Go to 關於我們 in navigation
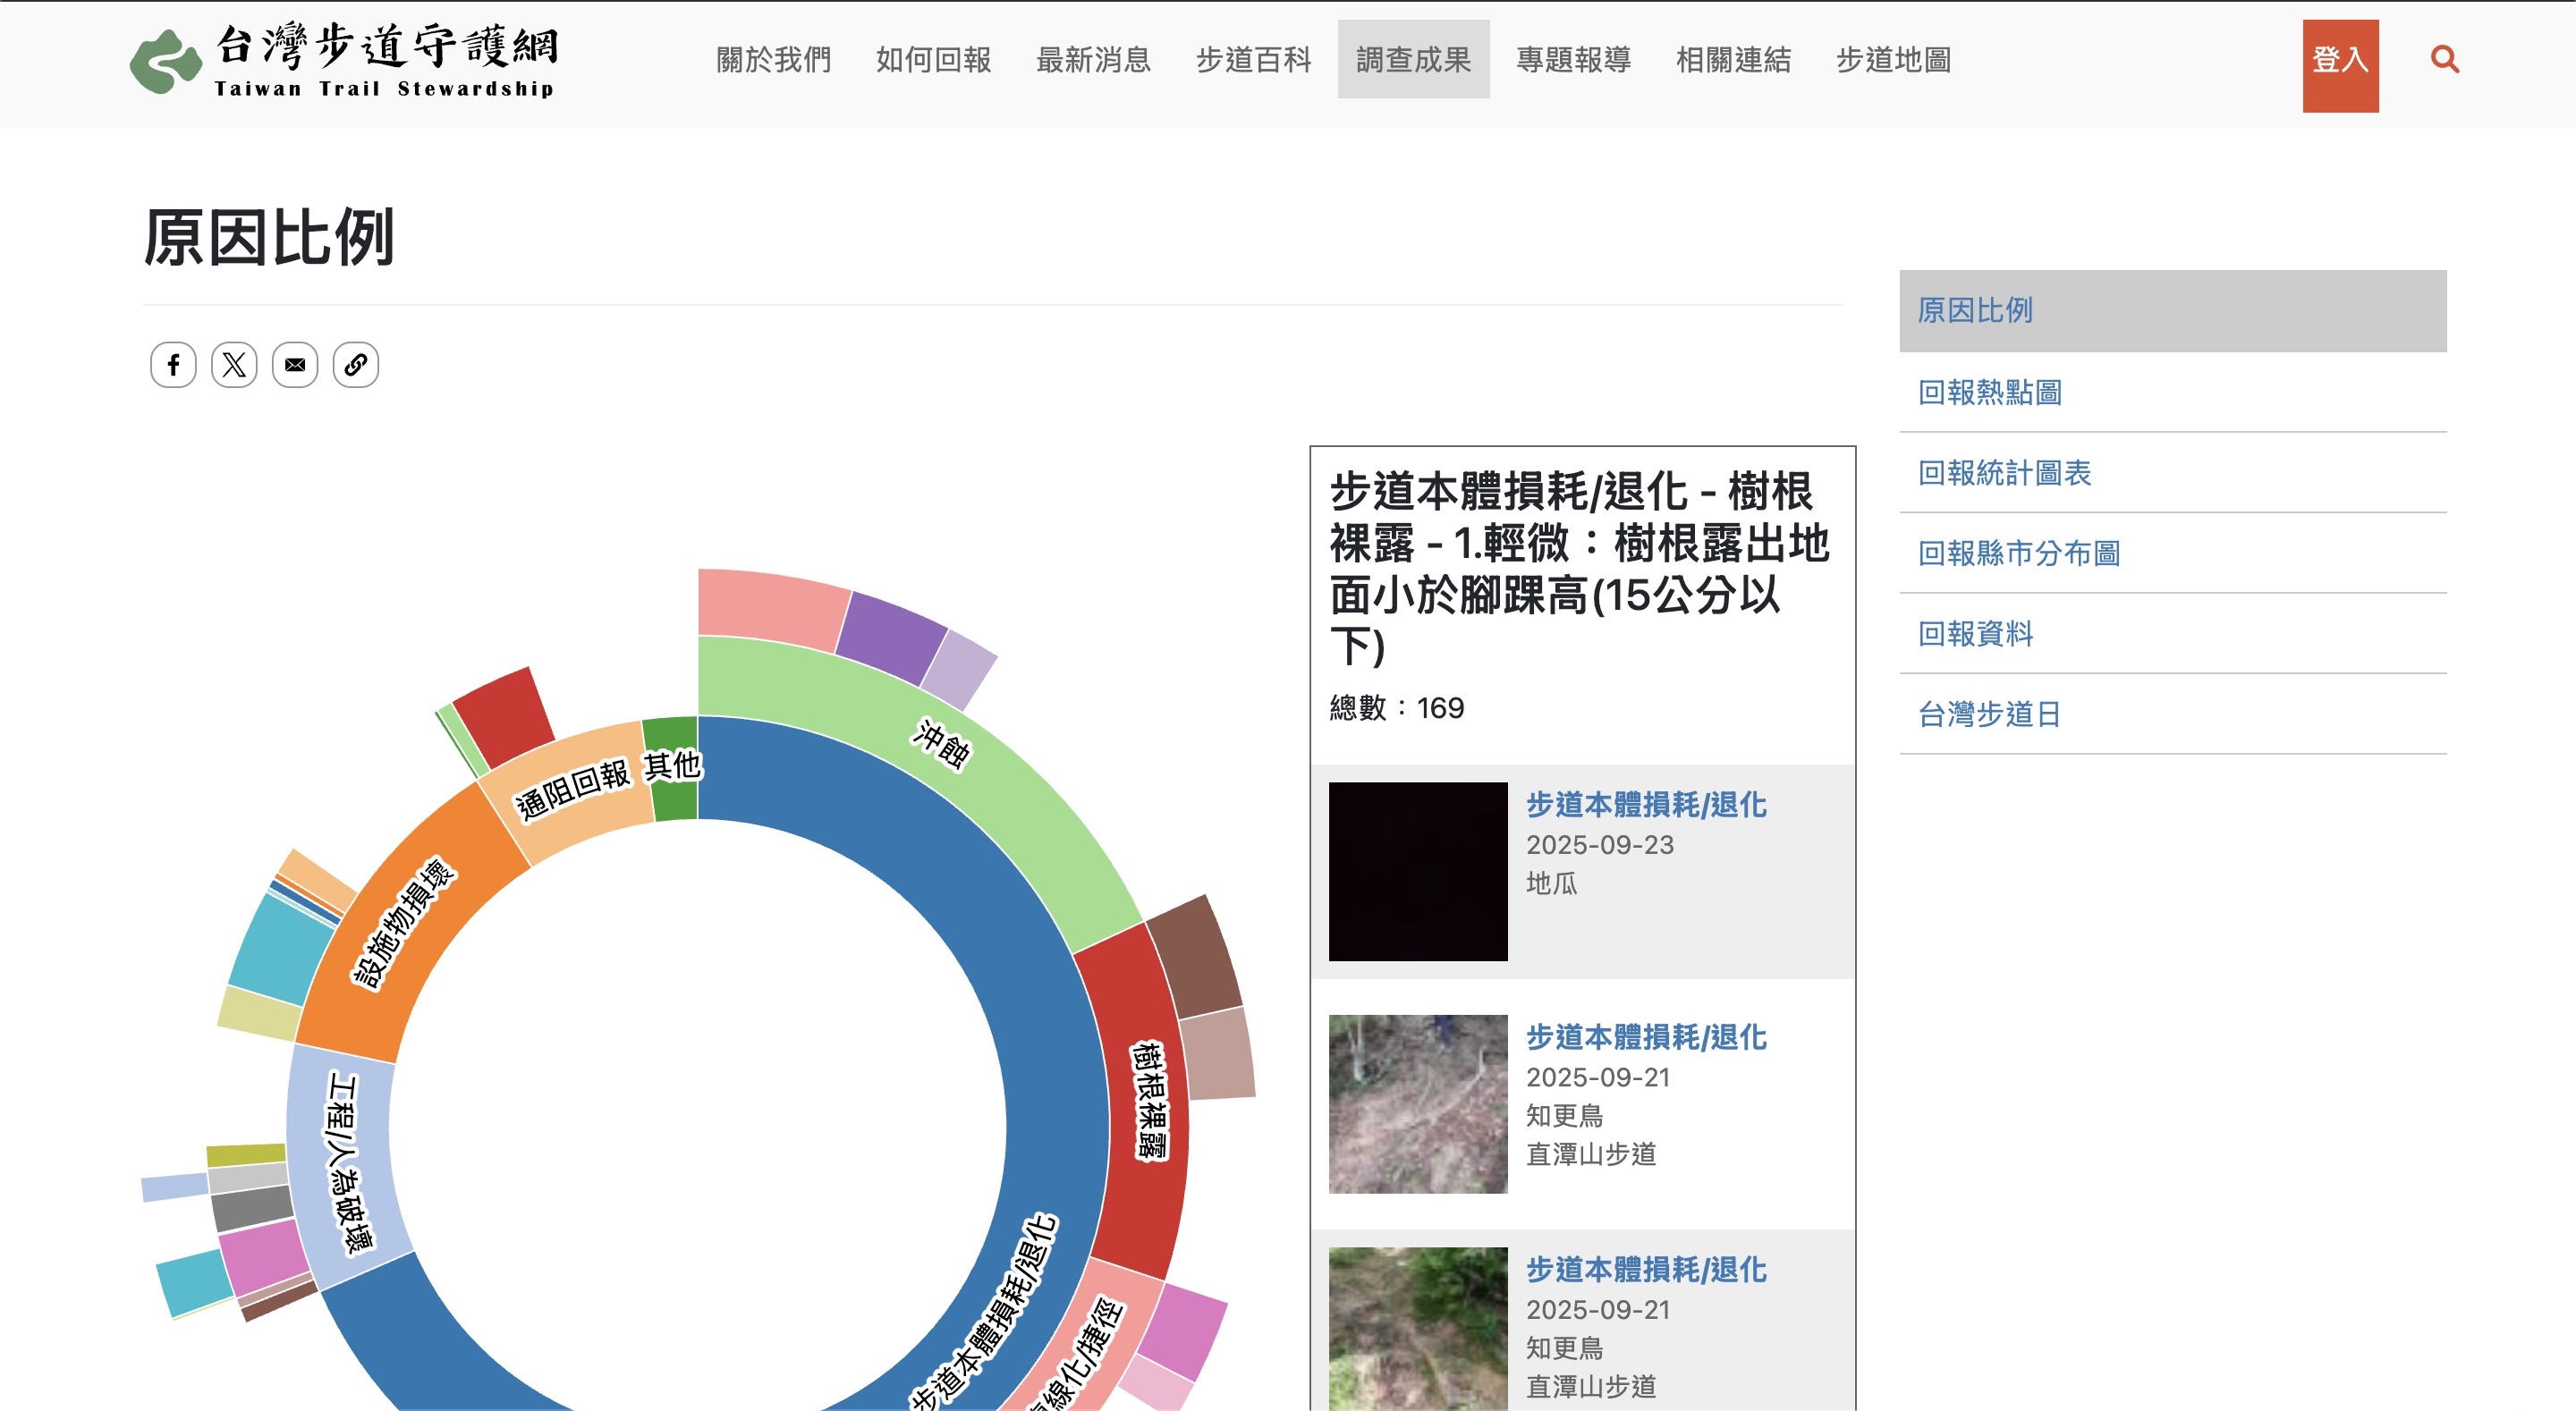 773,60
